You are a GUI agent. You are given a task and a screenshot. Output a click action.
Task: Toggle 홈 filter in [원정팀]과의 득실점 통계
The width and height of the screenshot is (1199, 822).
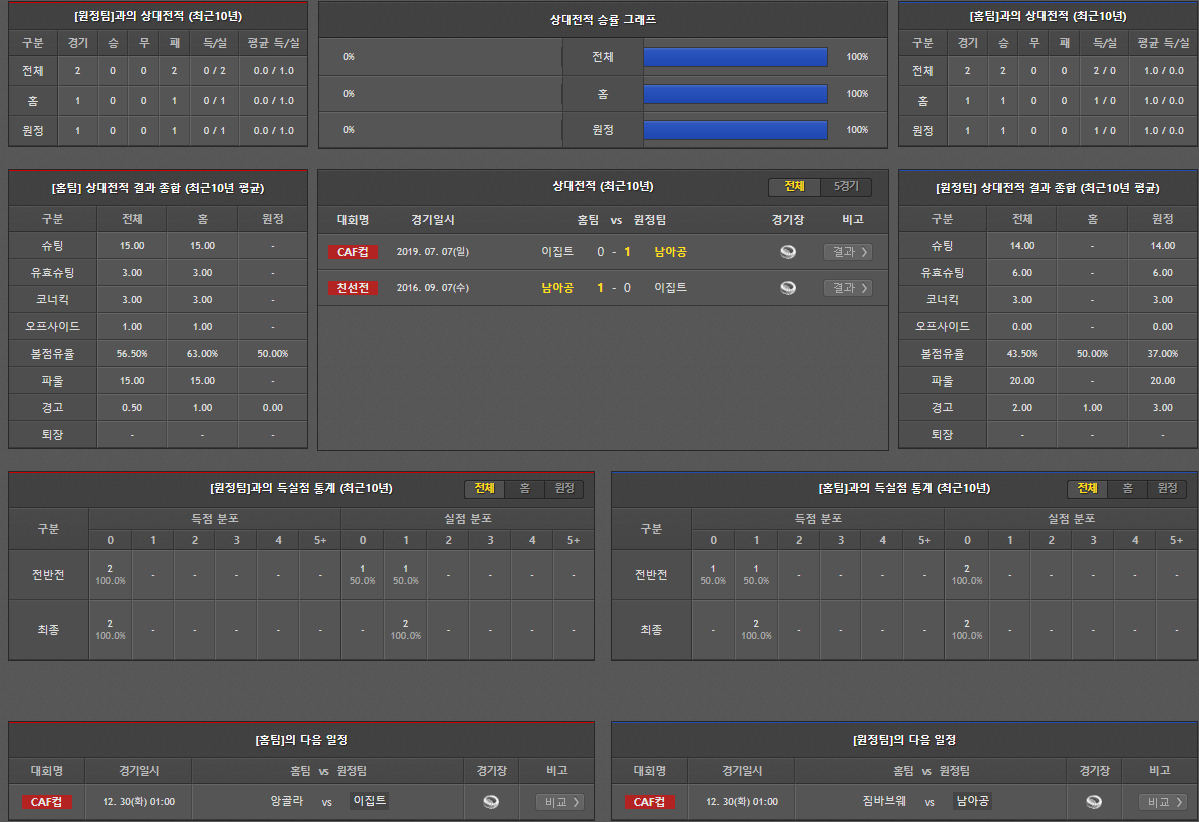click(x=524, y=488)
